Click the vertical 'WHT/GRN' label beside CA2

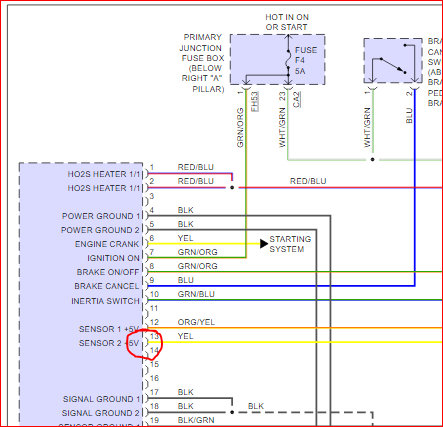[282, 128]
